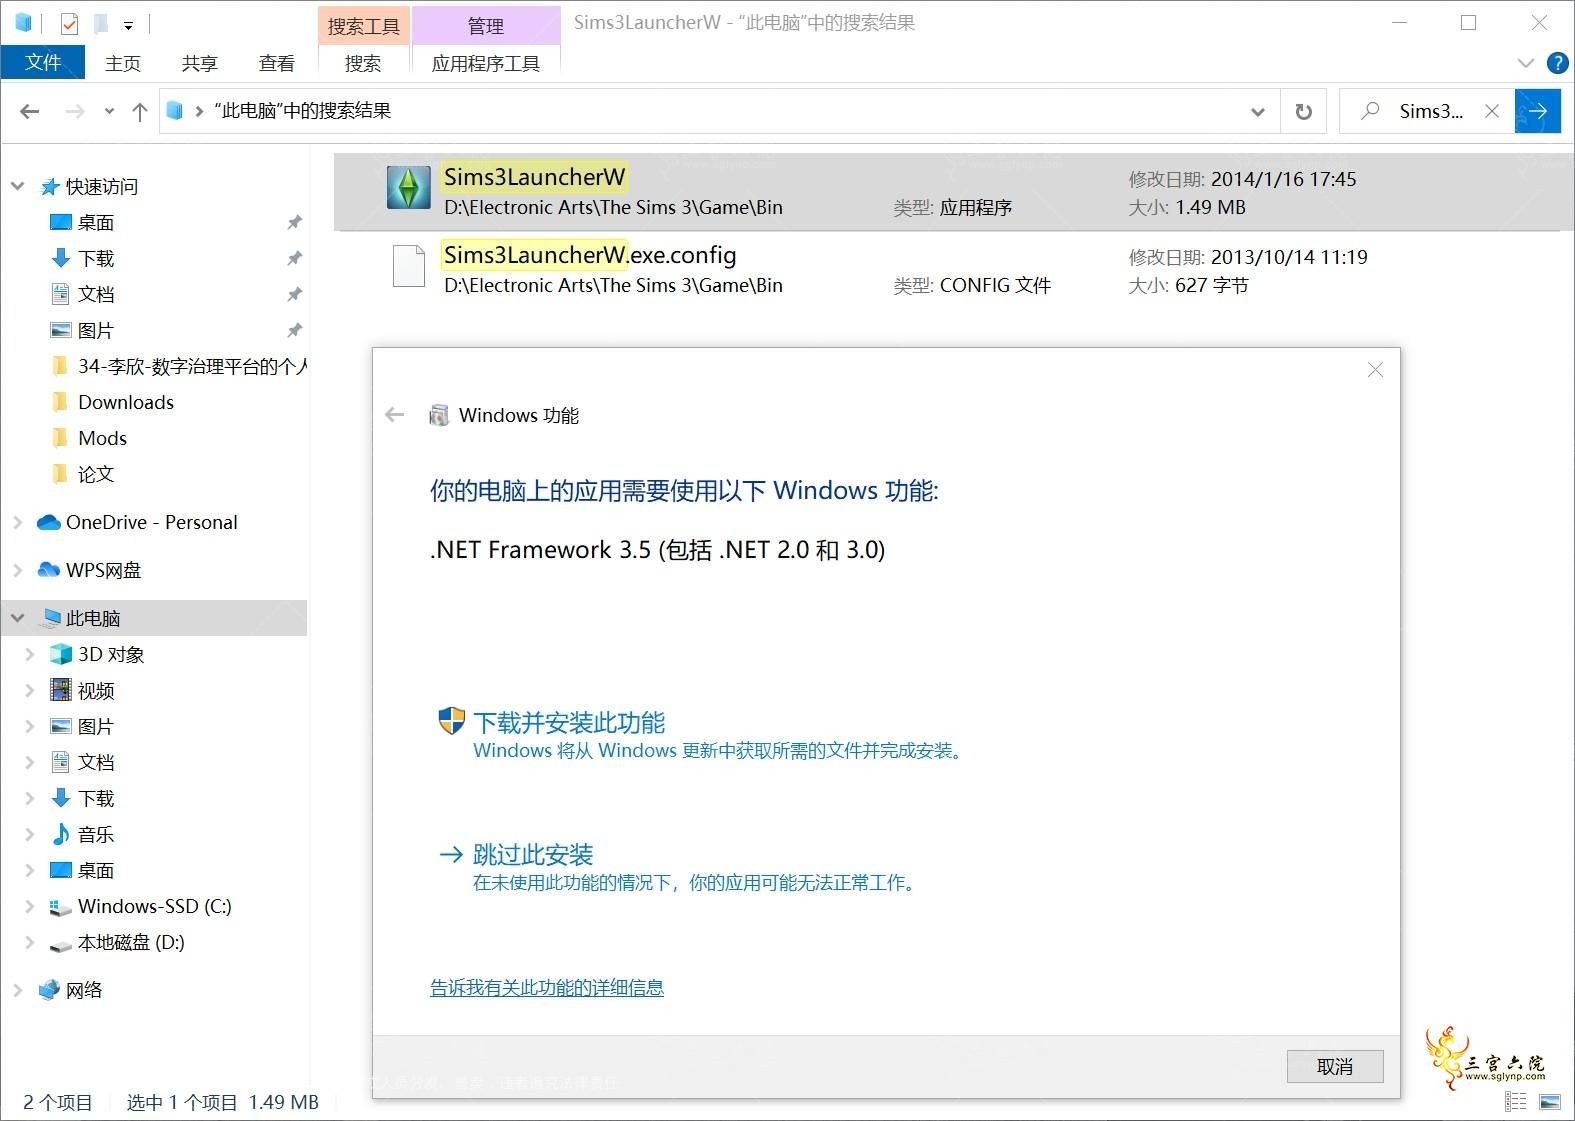The height and width of the screenshot is (1121, 1575).
Task: Switch to the 主页 ribbon tab
Action: [x=123, y=63]
